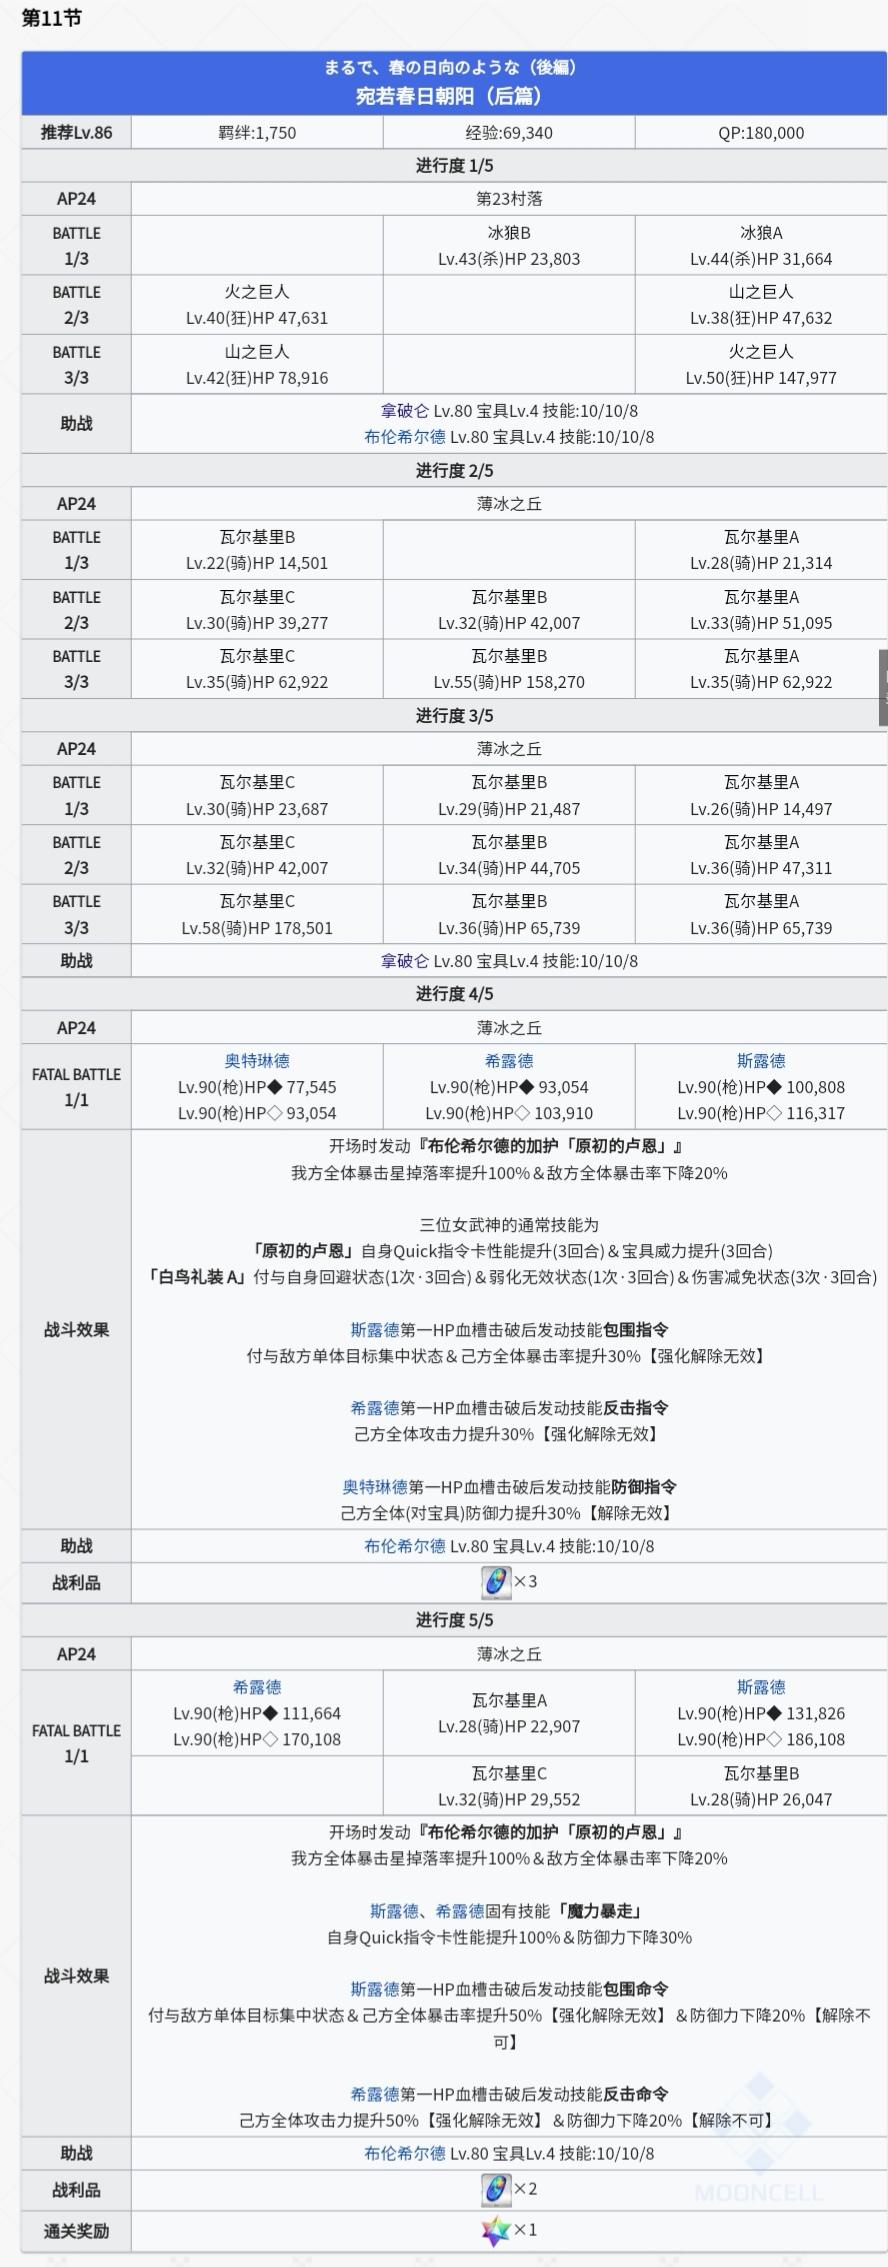Click 希露德 link in 魔力暴走 description

tap(460, 1911)
